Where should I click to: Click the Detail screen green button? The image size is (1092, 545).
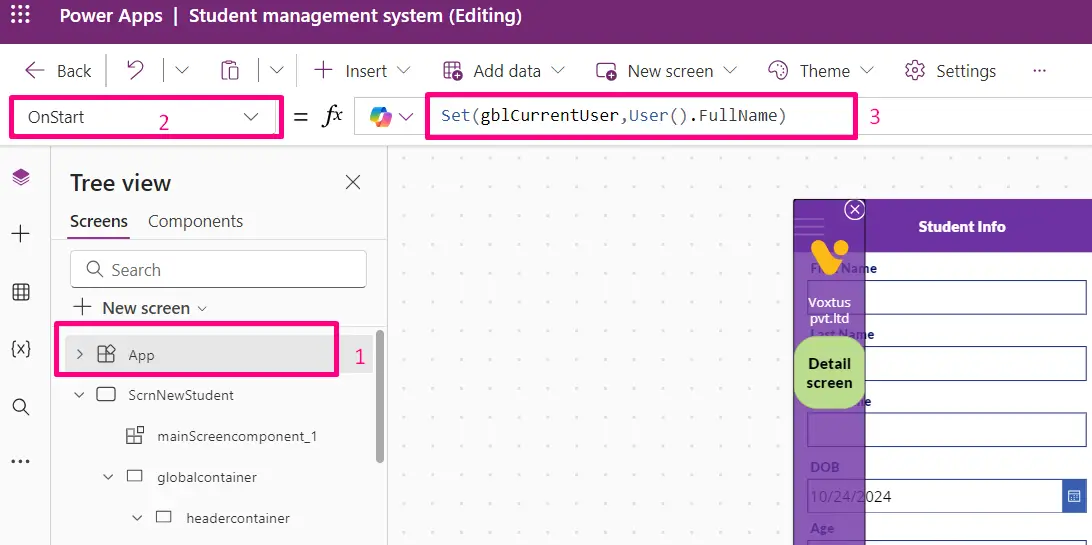829,373
